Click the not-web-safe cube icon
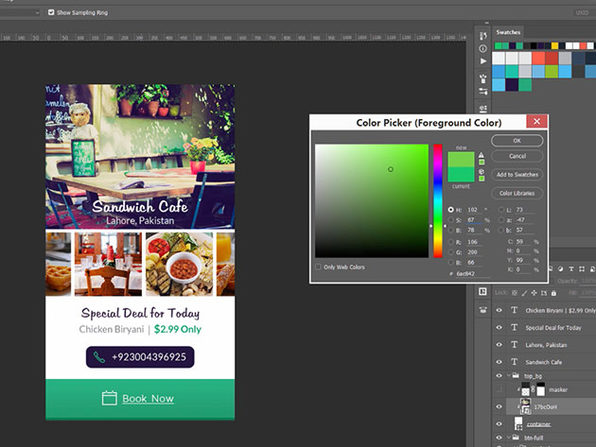 click(481, 171)
